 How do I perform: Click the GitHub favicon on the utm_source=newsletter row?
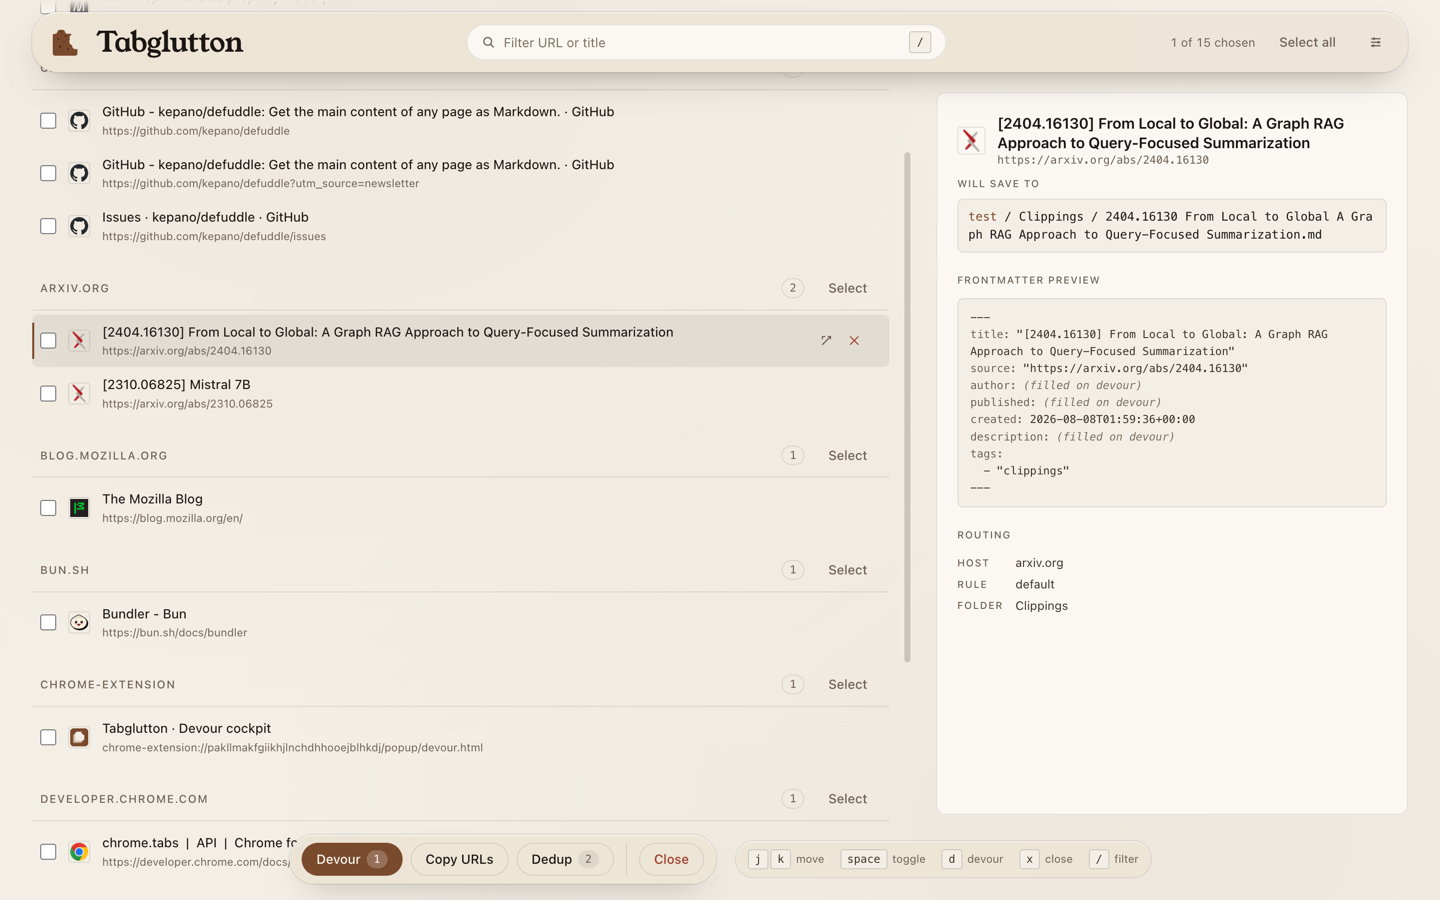coord(79,174)
